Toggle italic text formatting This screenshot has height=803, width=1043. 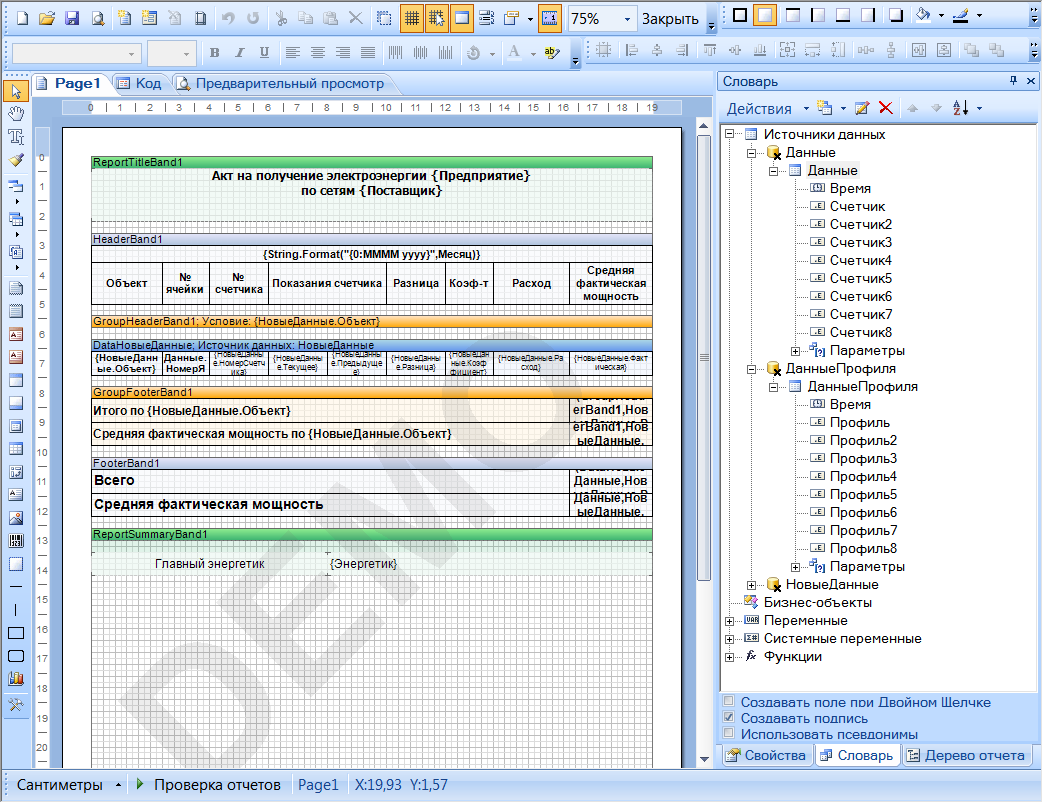pos(239,53)
